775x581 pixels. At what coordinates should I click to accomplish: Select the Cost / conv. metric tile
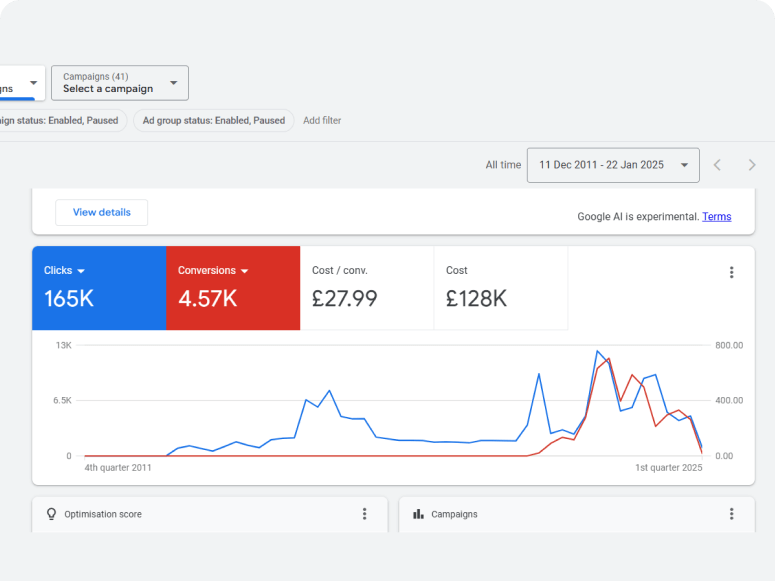(x=366, y=288)
